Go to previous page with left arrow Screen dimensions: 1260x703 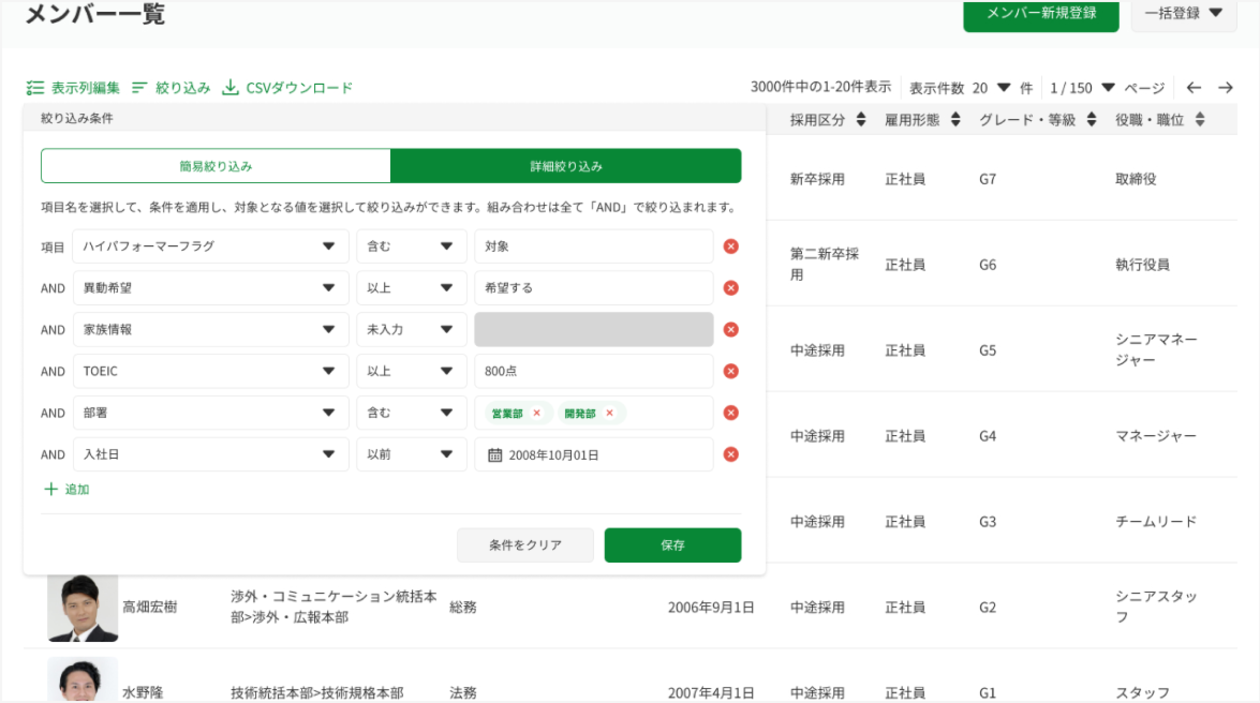1193,88
